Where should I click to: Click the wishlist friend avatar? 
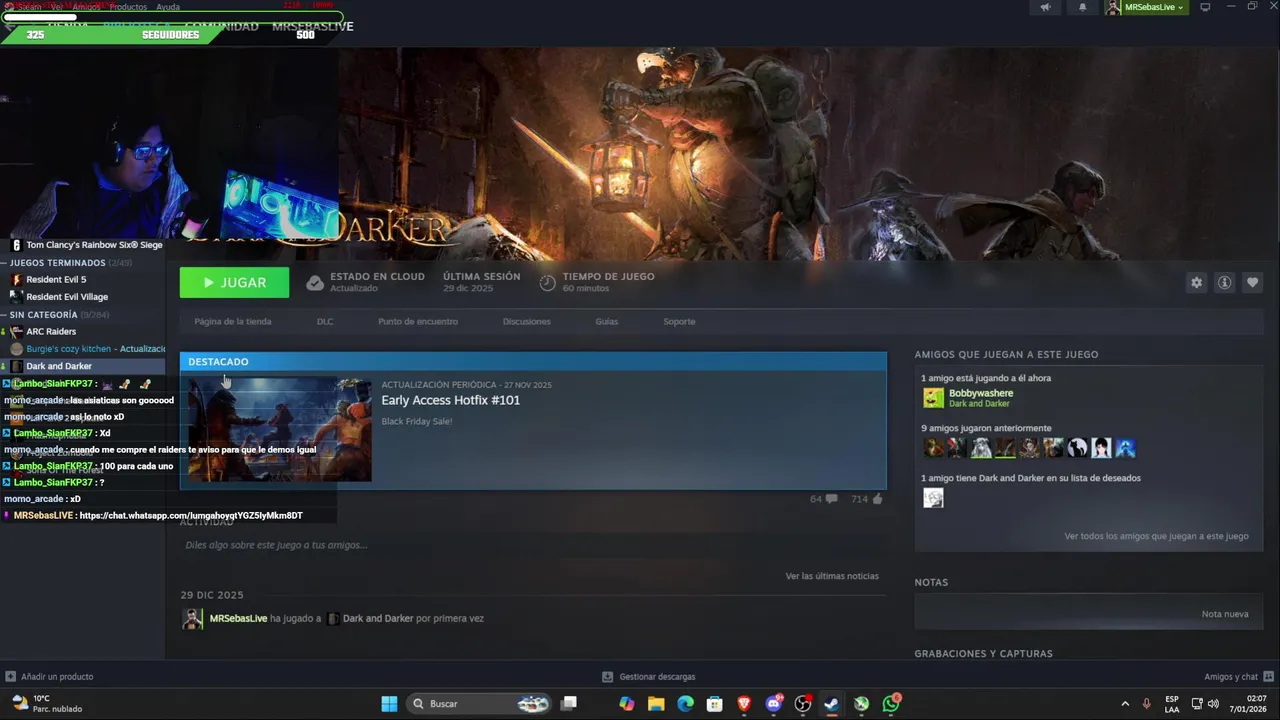pos(933,498)
